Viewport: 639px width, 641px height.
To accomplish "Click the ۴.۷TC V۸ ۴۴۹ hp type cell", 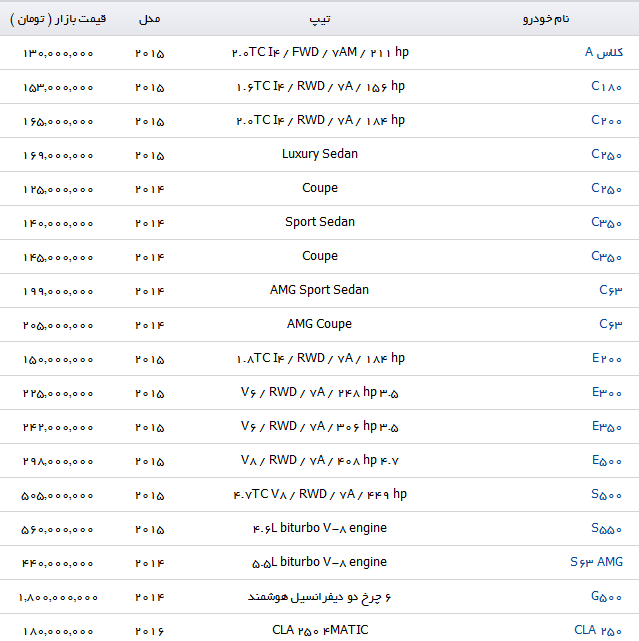I will pos(320,494).
